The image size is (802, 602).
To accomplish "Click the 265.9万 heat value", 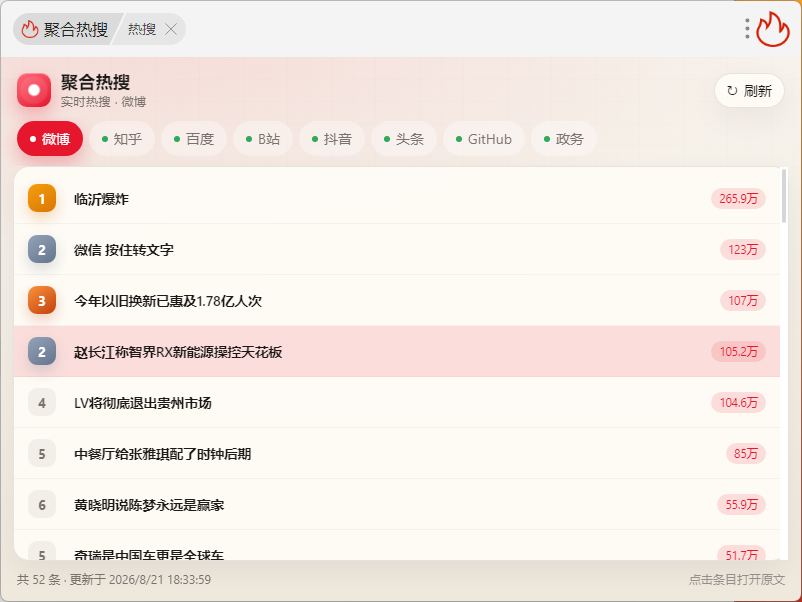I will coord(738,198).
